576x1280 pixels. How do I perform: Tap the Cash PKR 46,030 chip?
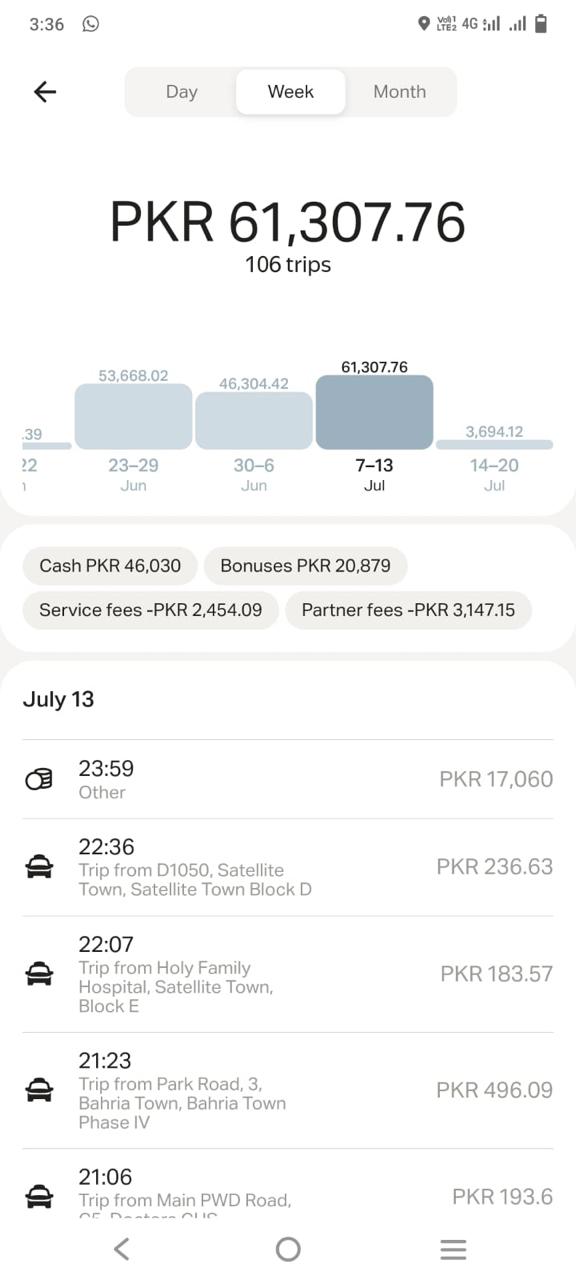pos(110,566)
